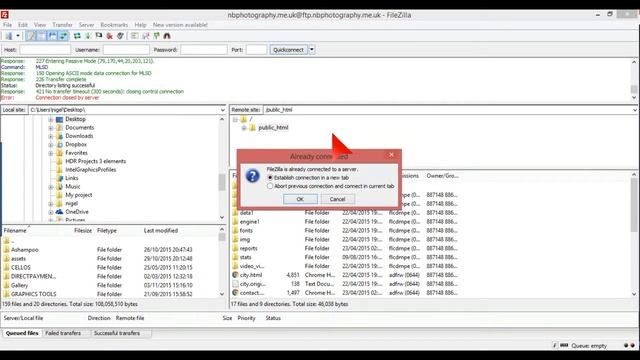Open the Server menu
Screen dimensions: 640x360
click(x=86, y=25)
